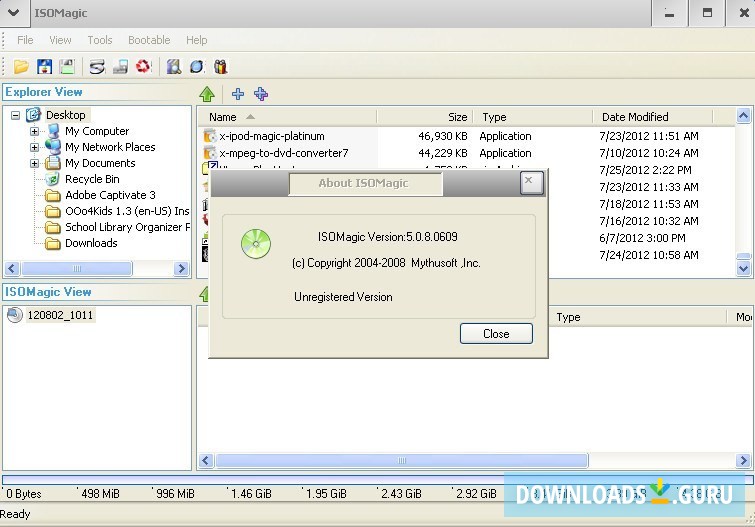The height and width of the screenshot is (527, 755).
Task: Click Type column header in ISOMagic View
Action: pos(637,317)
